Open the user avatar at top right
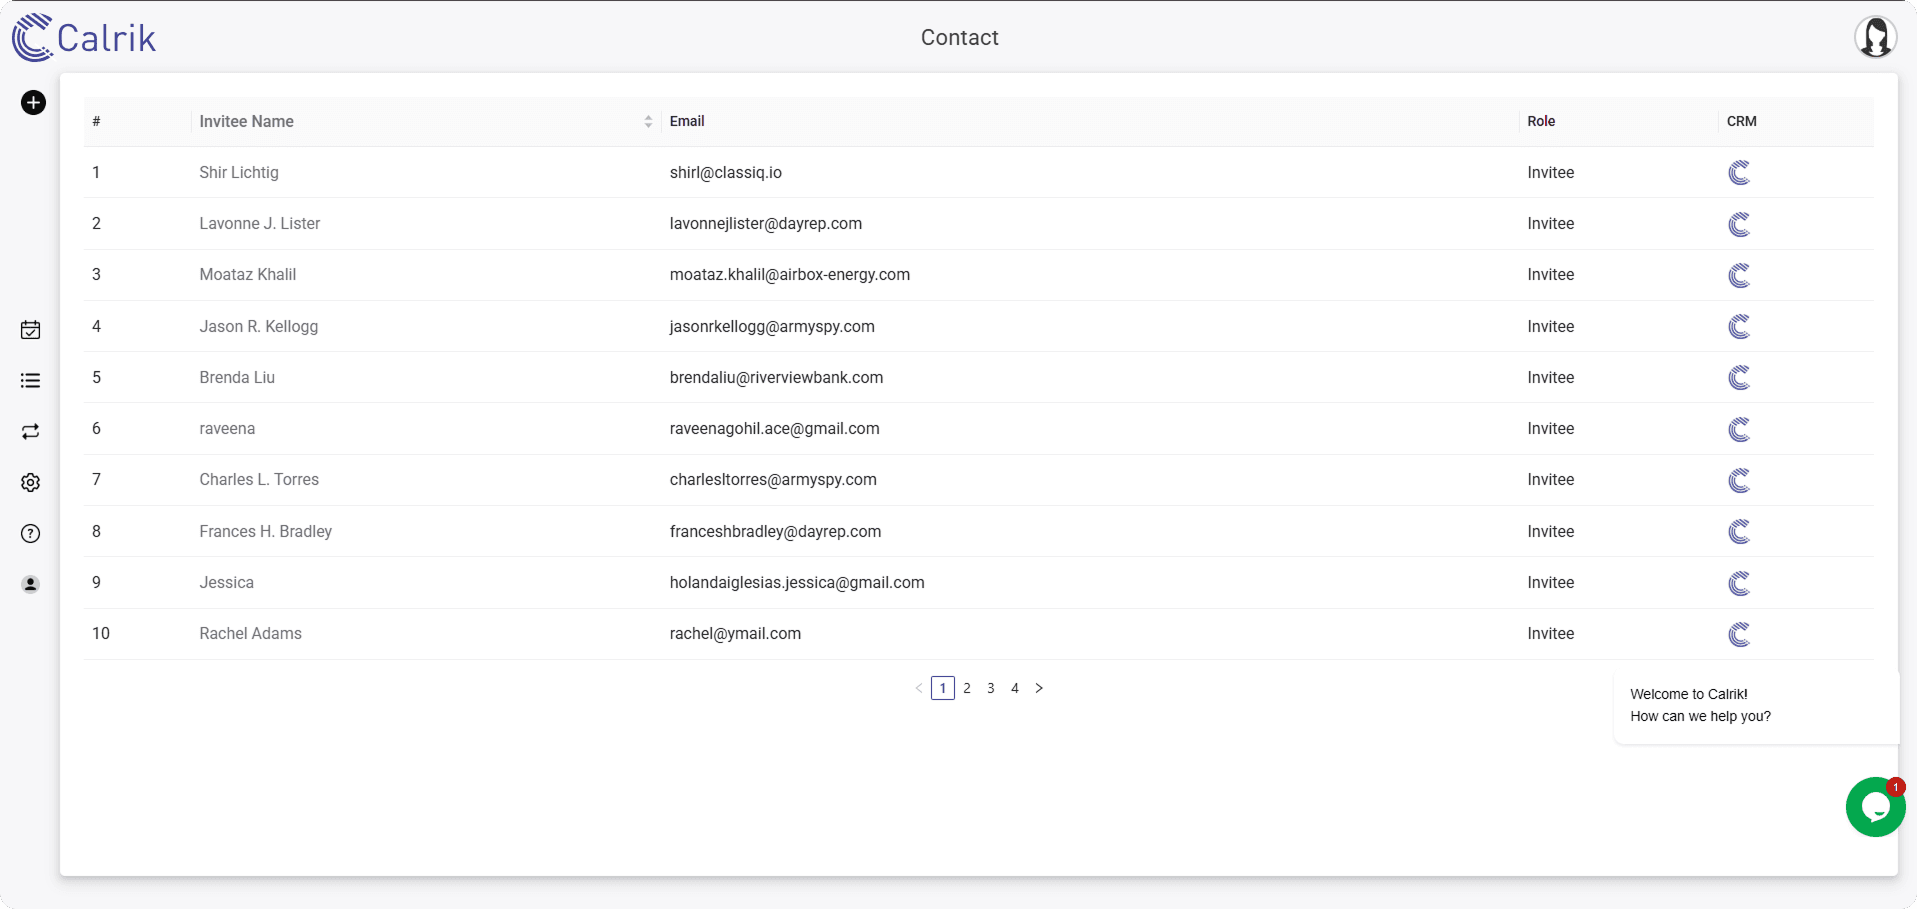Screen dimensions: 1917x909 [1875, 37]
